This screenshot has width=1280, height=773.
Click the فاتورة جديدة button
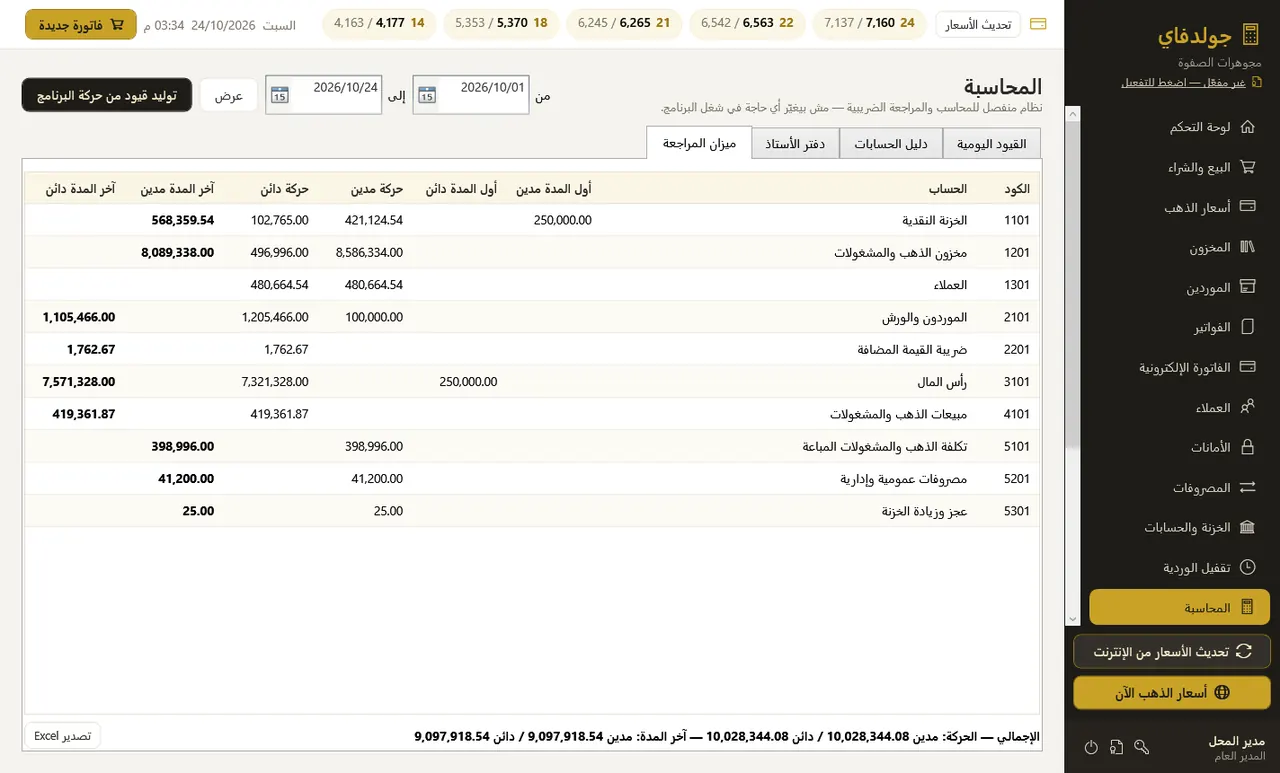(81, 24)
